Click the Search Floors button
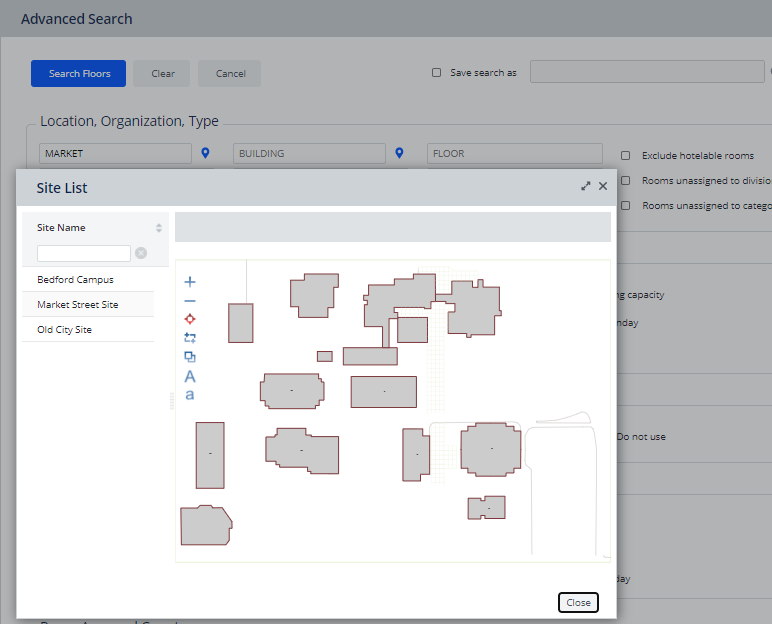 78,73
